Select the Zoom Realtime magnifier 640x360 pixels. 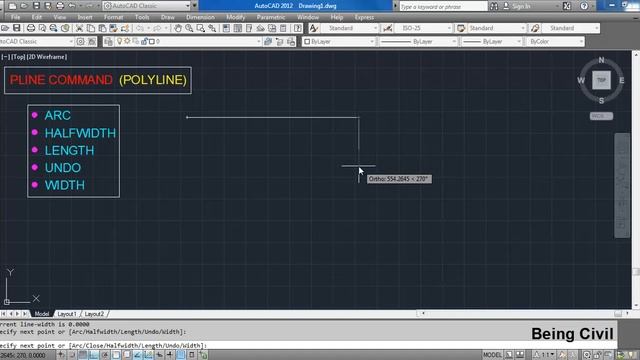pyautogui.click(x=189, y=28)
